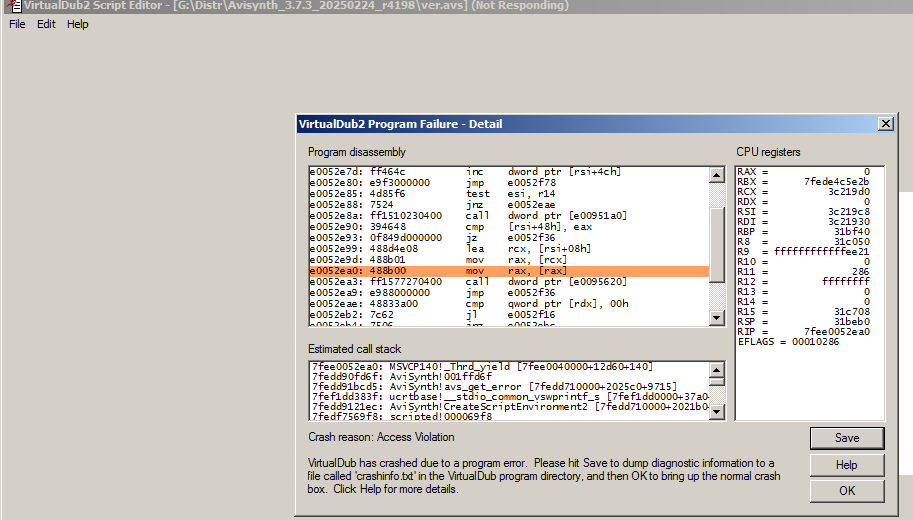Close the Program Failure Detail dialog
The height and width of the screenshot is (520, 913).
coord(886,123)
